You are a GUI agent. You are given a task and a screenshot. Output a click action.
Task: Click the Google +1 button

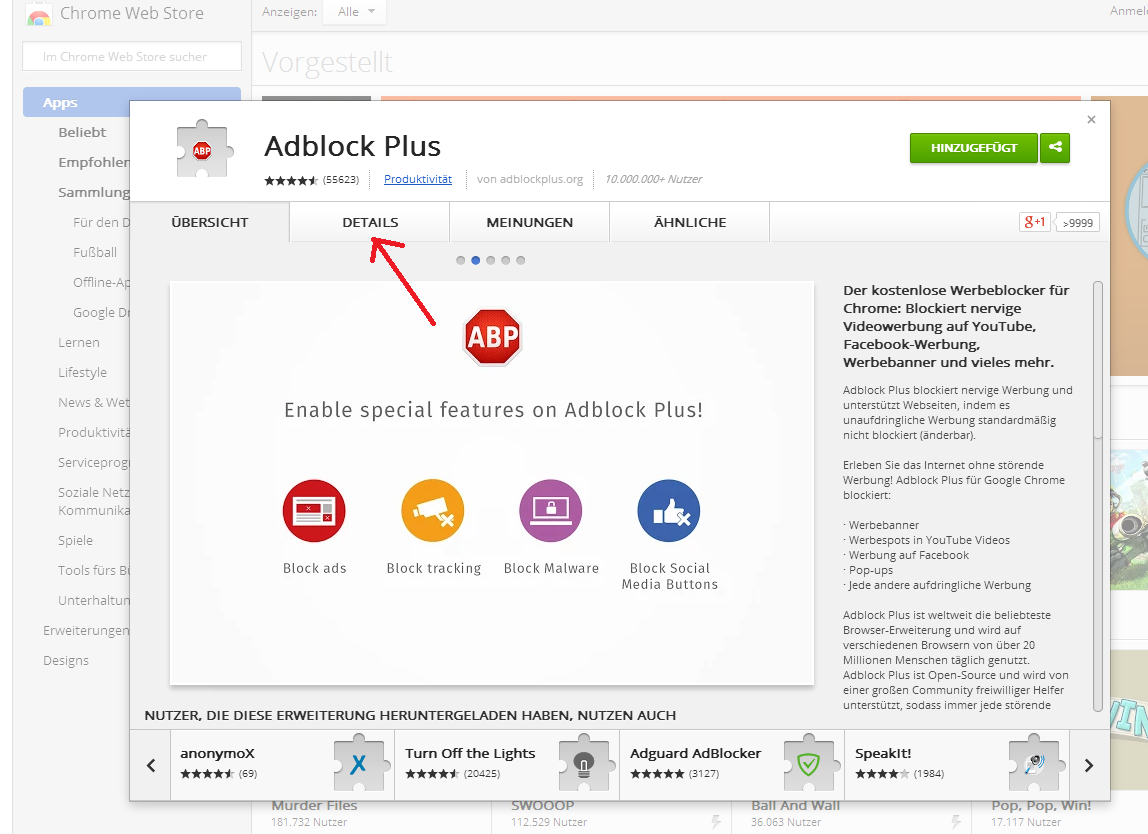pyautogui.click(x=1035, y=222)
